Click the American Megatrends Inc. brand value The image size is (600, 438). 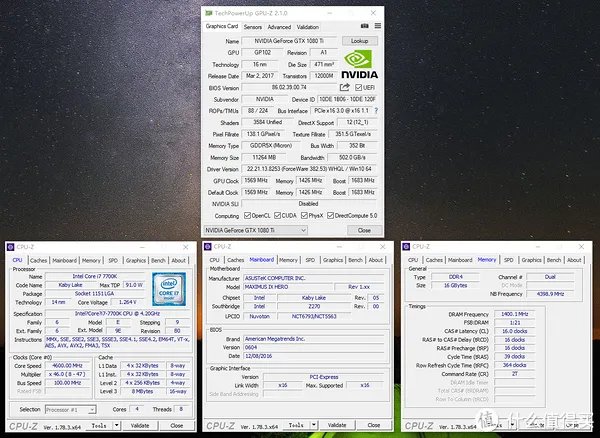tap(314, 339)
